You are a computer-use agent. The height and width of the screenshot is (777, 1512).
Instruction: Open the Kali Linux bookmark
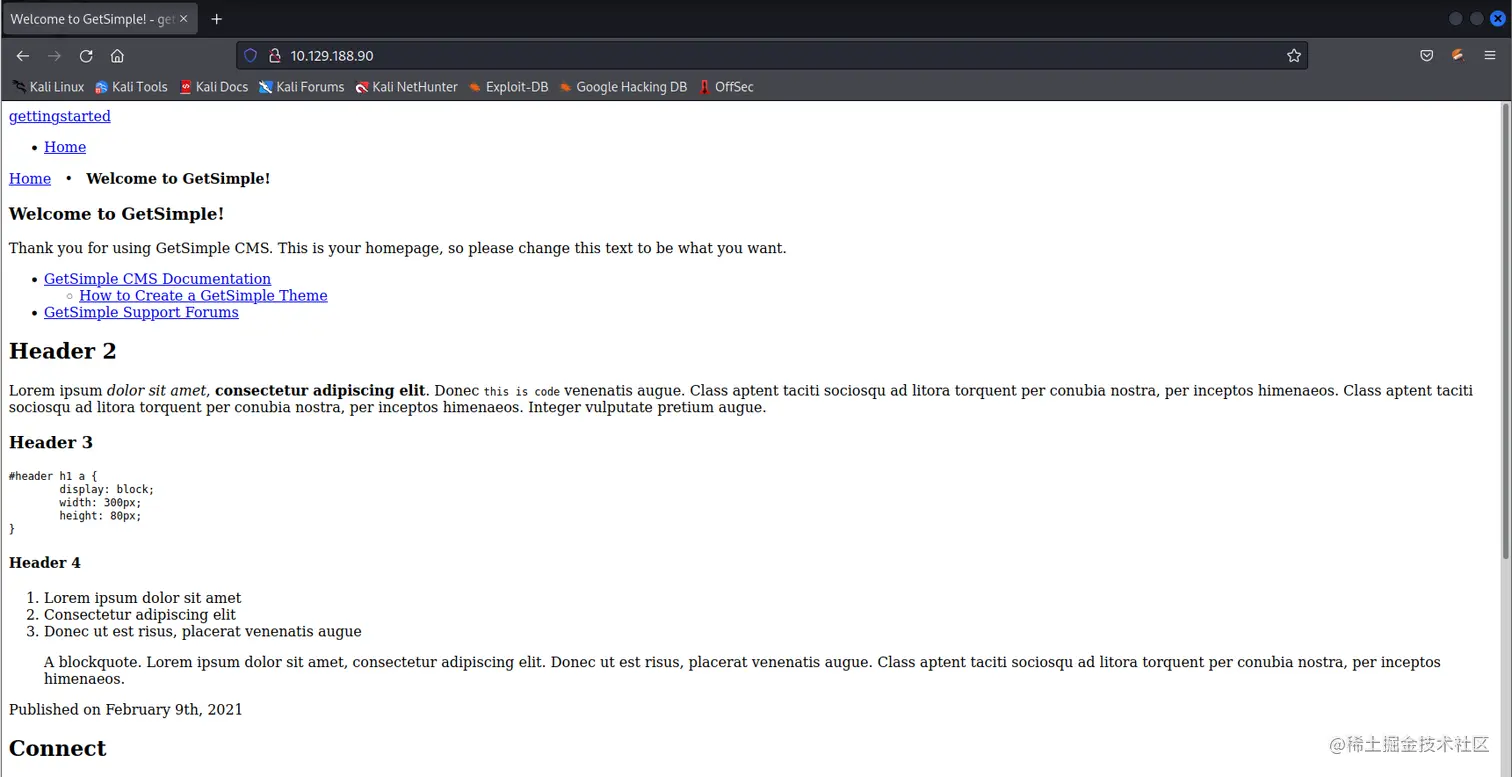[49, 87]
